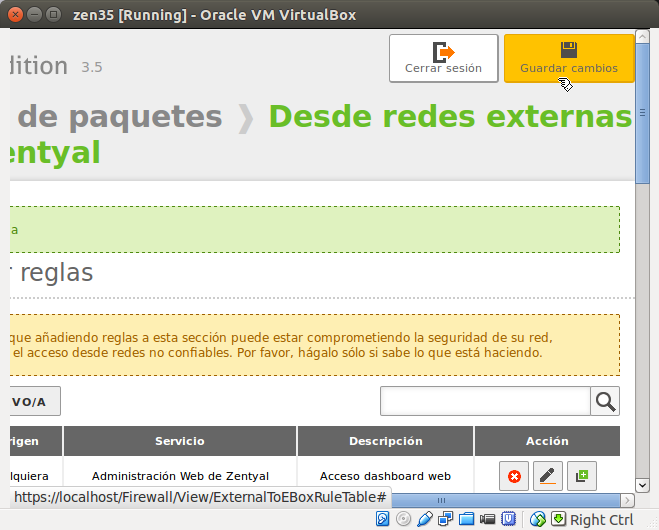The width and height of the screenshot is (659, 530).
Task: Click the yellow security warning message
Action: pos(314,345)
